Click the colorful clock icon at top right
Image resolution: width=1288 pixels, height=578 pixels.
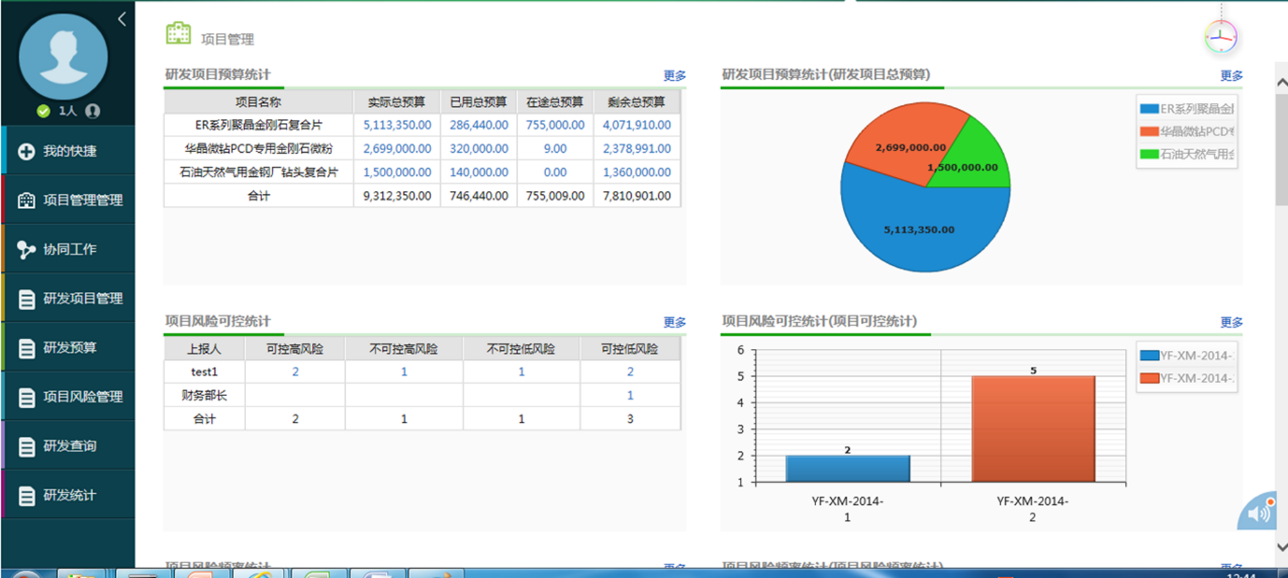1220,38
